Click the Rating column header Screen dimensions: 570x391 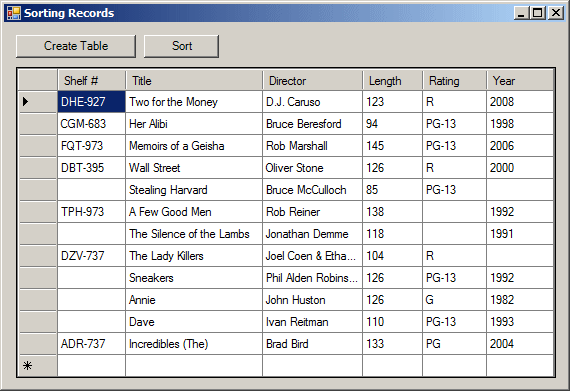click(454, 80)
